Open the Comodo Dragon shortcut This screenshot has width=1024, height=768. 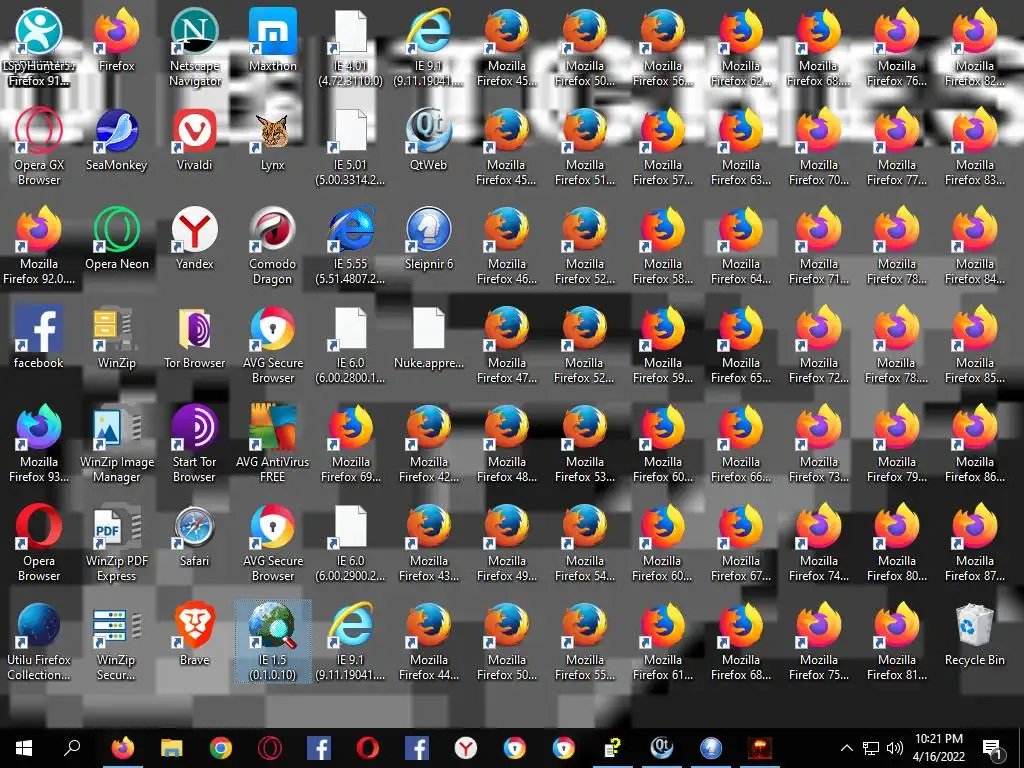point(272,246)
